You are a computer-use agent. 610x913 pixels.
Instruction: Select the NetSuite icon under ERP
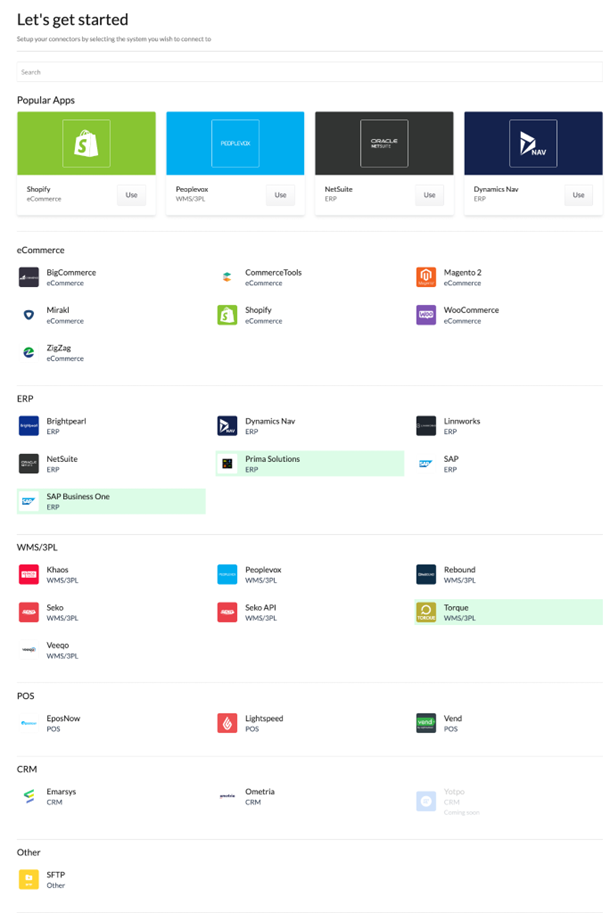click(x=29, y=463)
